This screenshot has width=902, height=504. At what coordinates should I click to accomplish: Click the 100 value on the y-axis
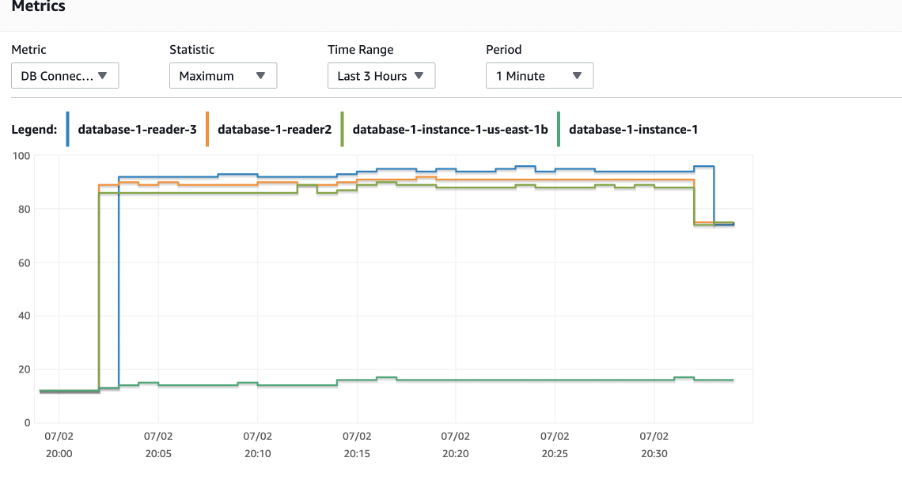click(x=19, y=156)
